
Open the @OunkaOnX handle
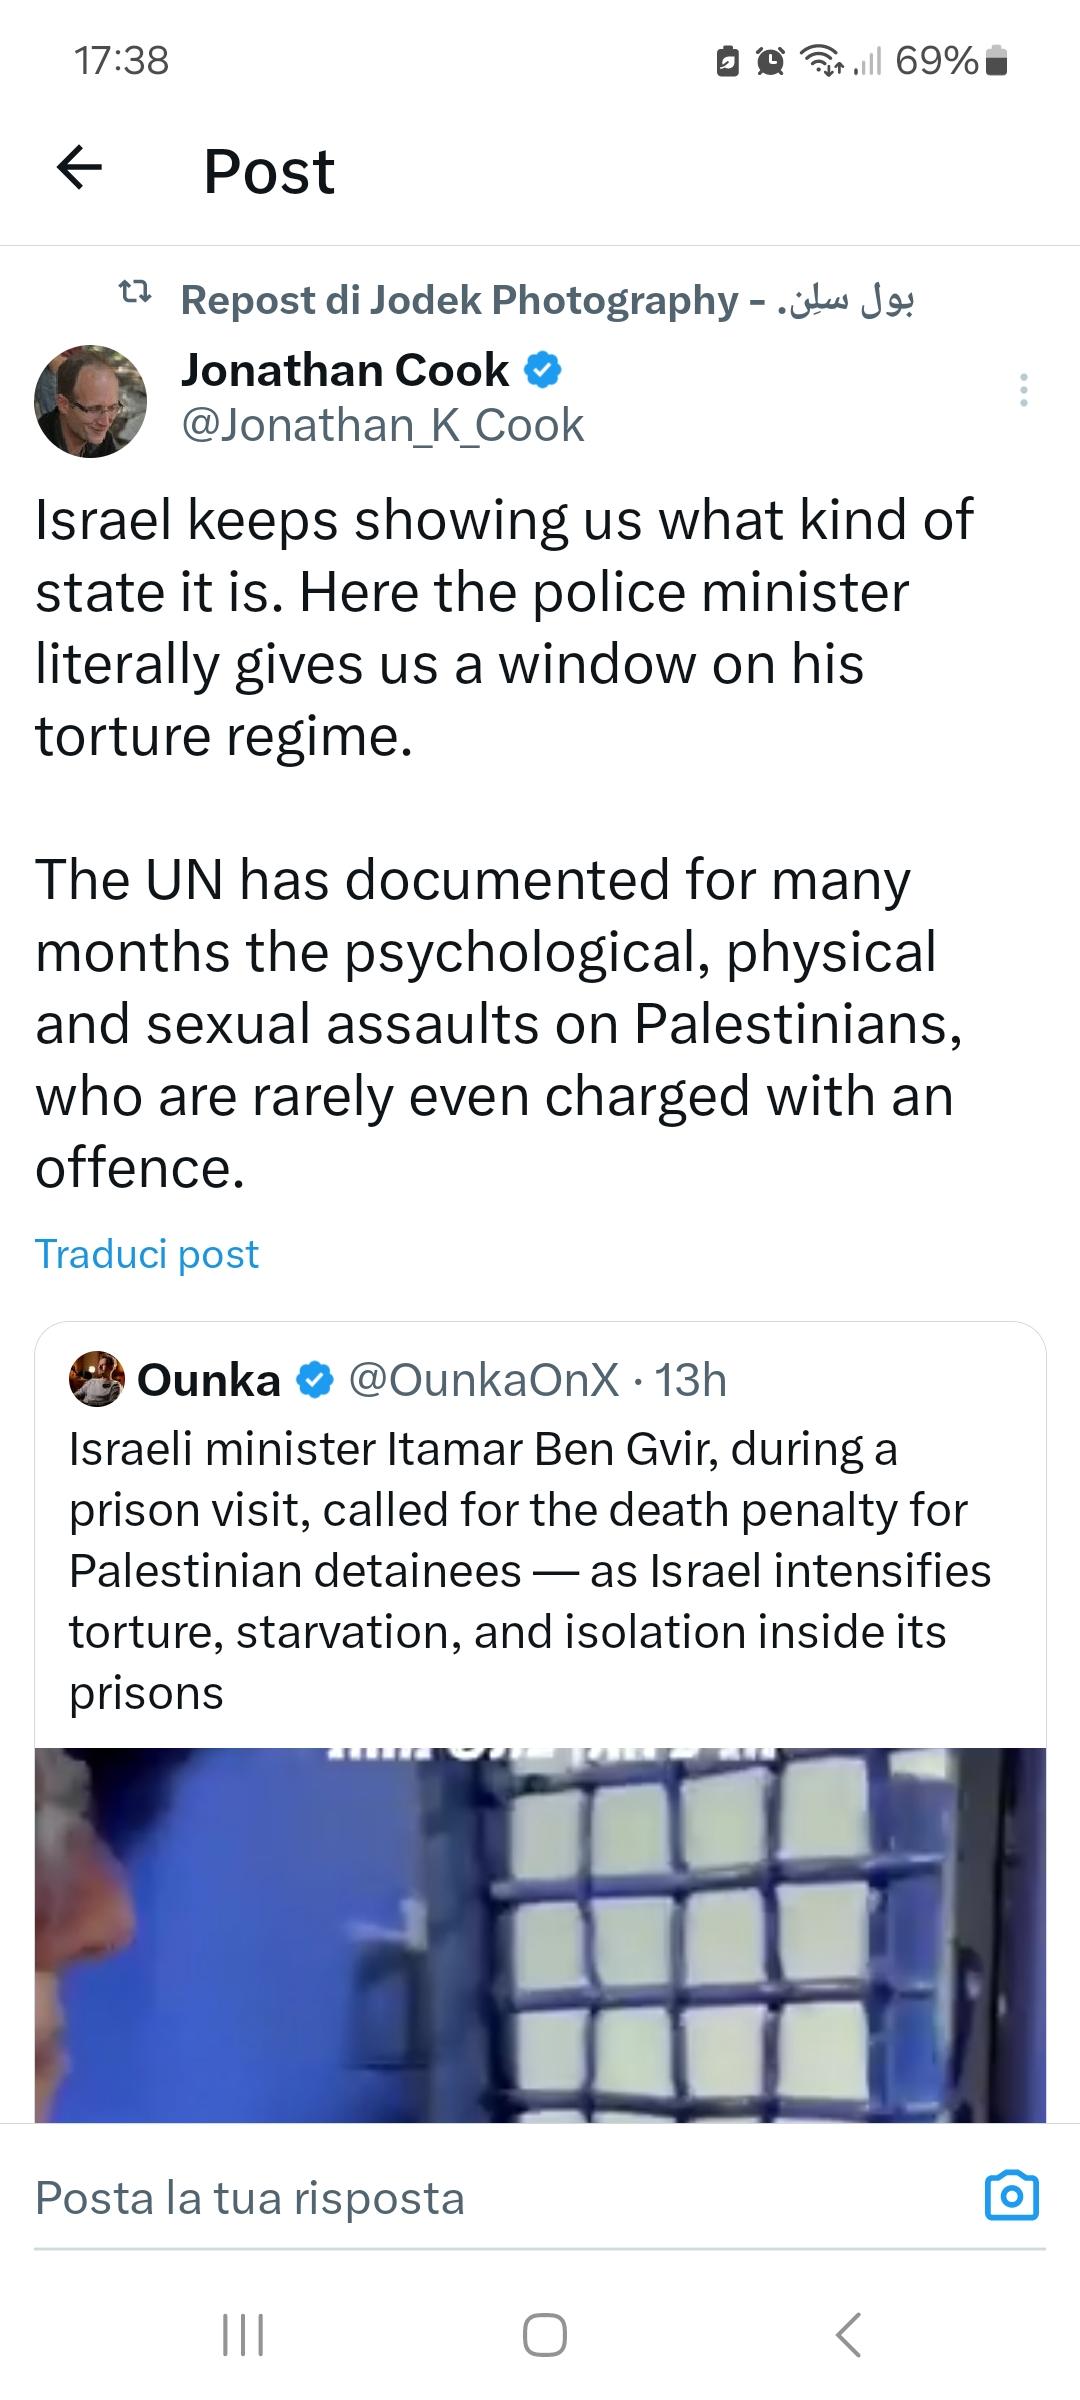tap(483, 1380)
